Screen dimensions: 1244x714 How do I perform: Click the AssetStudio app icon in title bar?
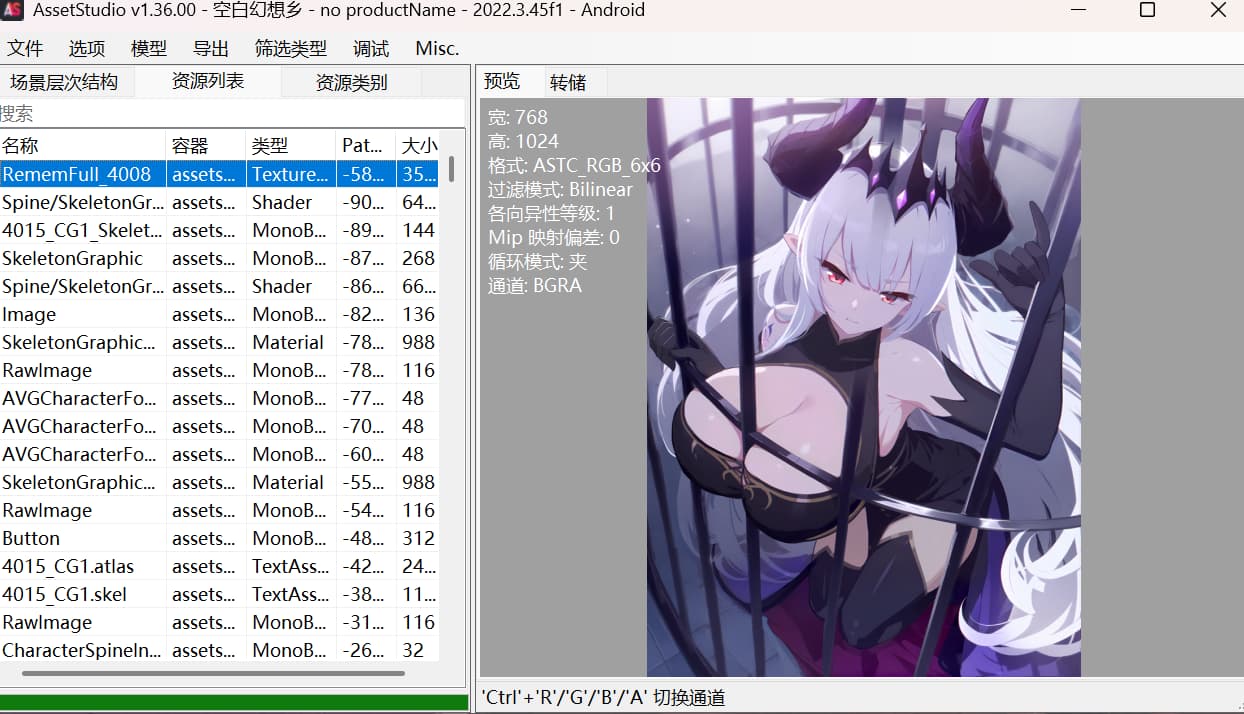(x=12, y=10)
